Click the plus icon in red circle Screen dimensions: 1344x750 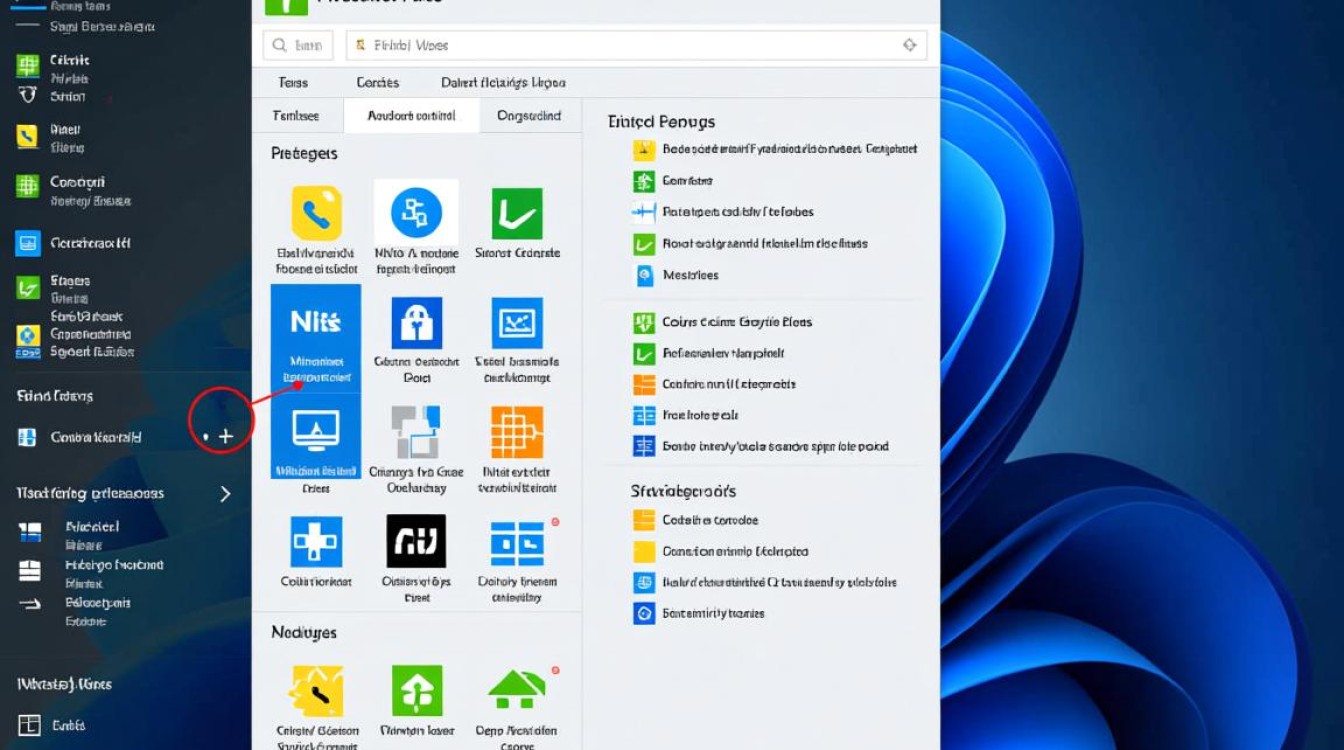[226, 436]
